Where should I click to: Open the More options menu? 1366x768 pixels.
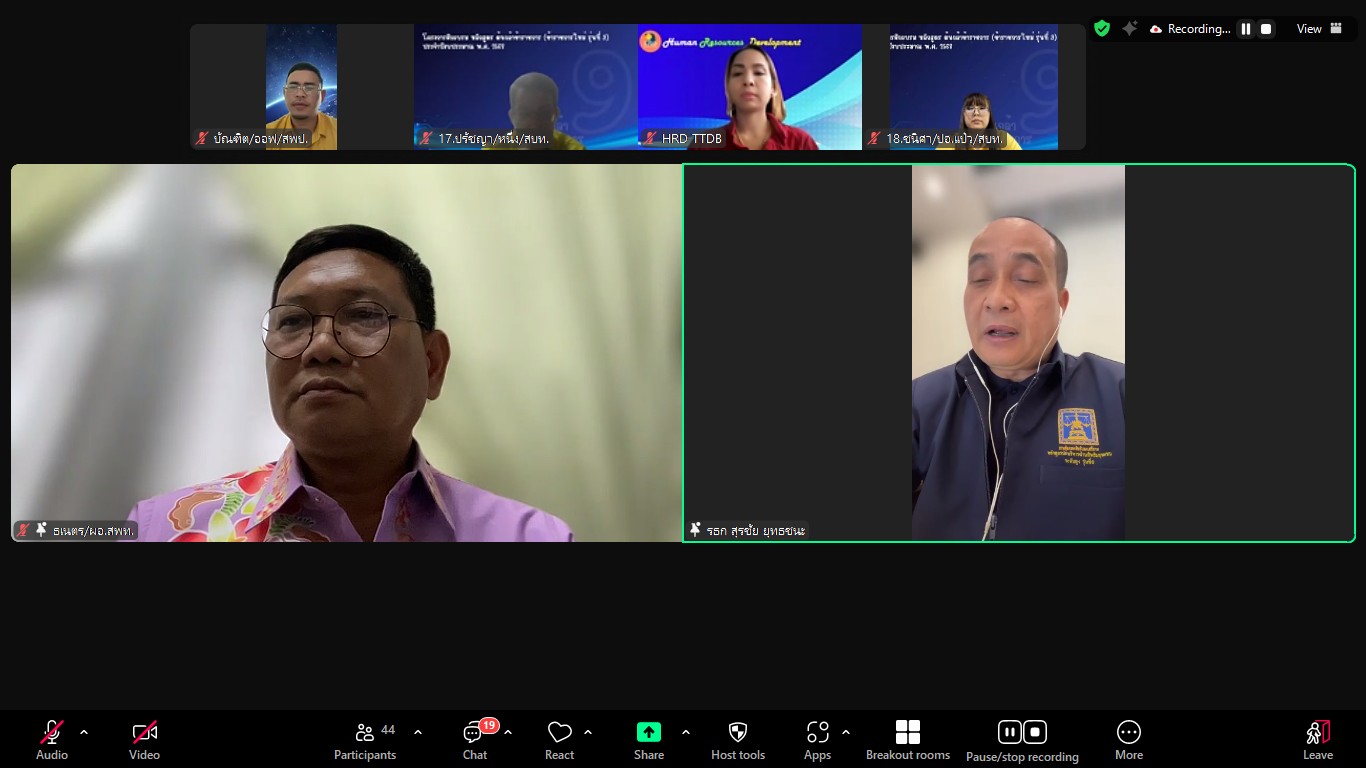pyautogui.click(x=1128, y=741)
